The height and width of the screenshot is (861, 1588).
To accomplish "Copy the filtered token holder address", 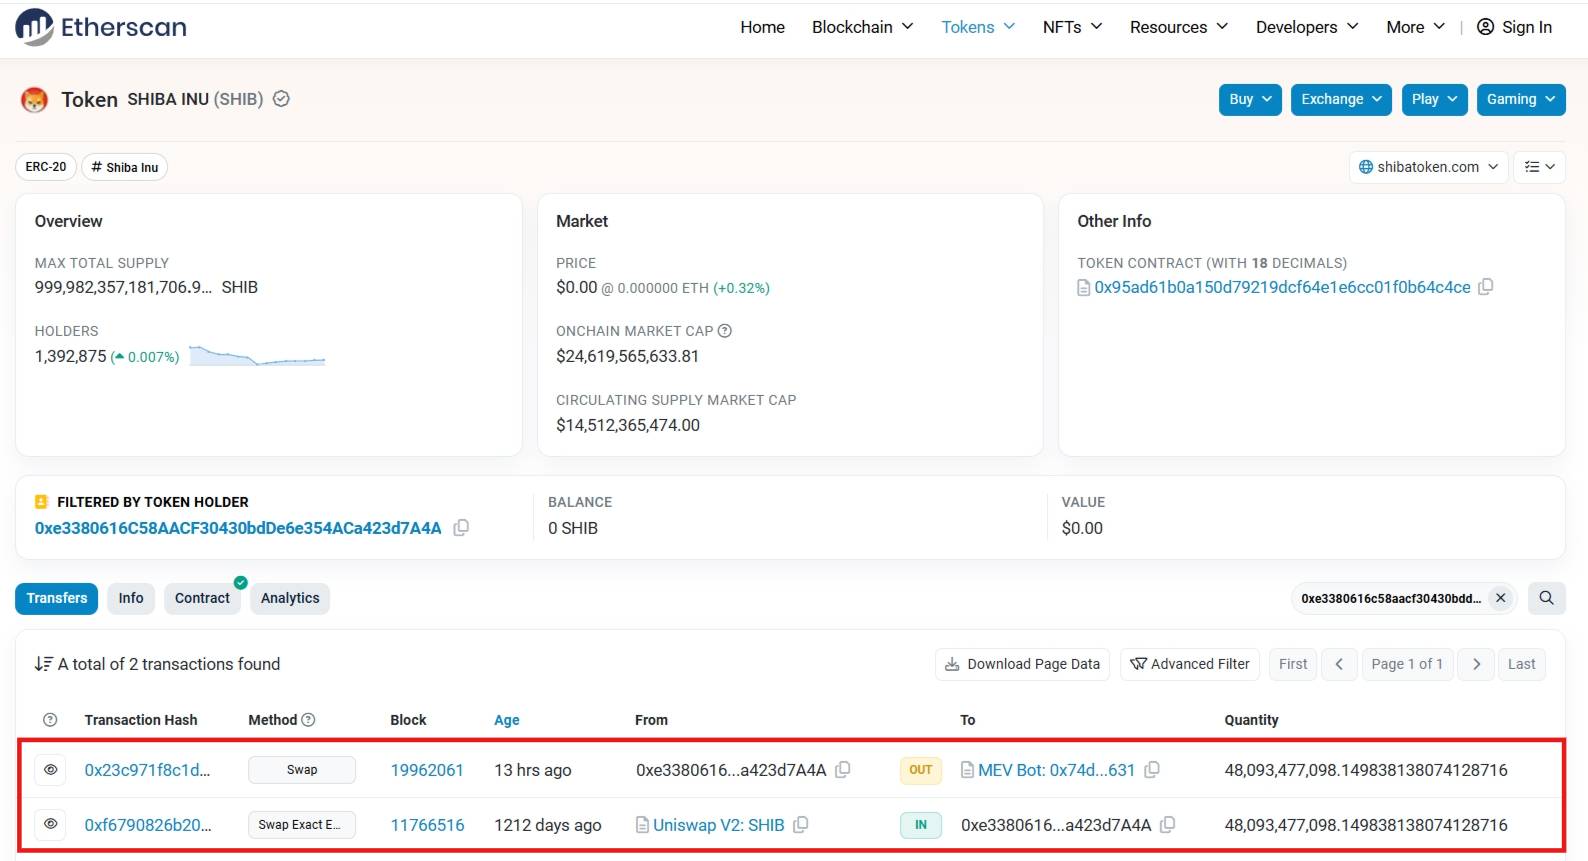I will coord(461,528).
